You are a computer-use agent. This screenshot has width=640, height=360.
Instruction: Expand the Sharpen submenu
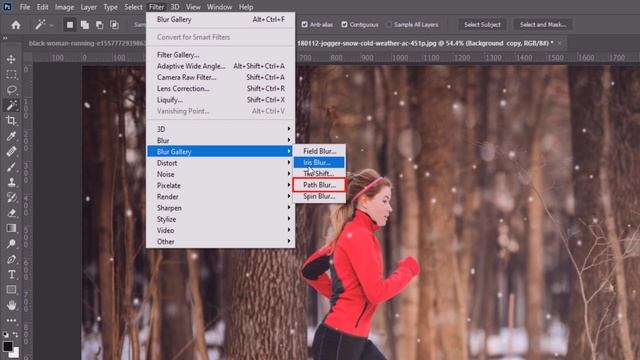click(x=220, y=208)
